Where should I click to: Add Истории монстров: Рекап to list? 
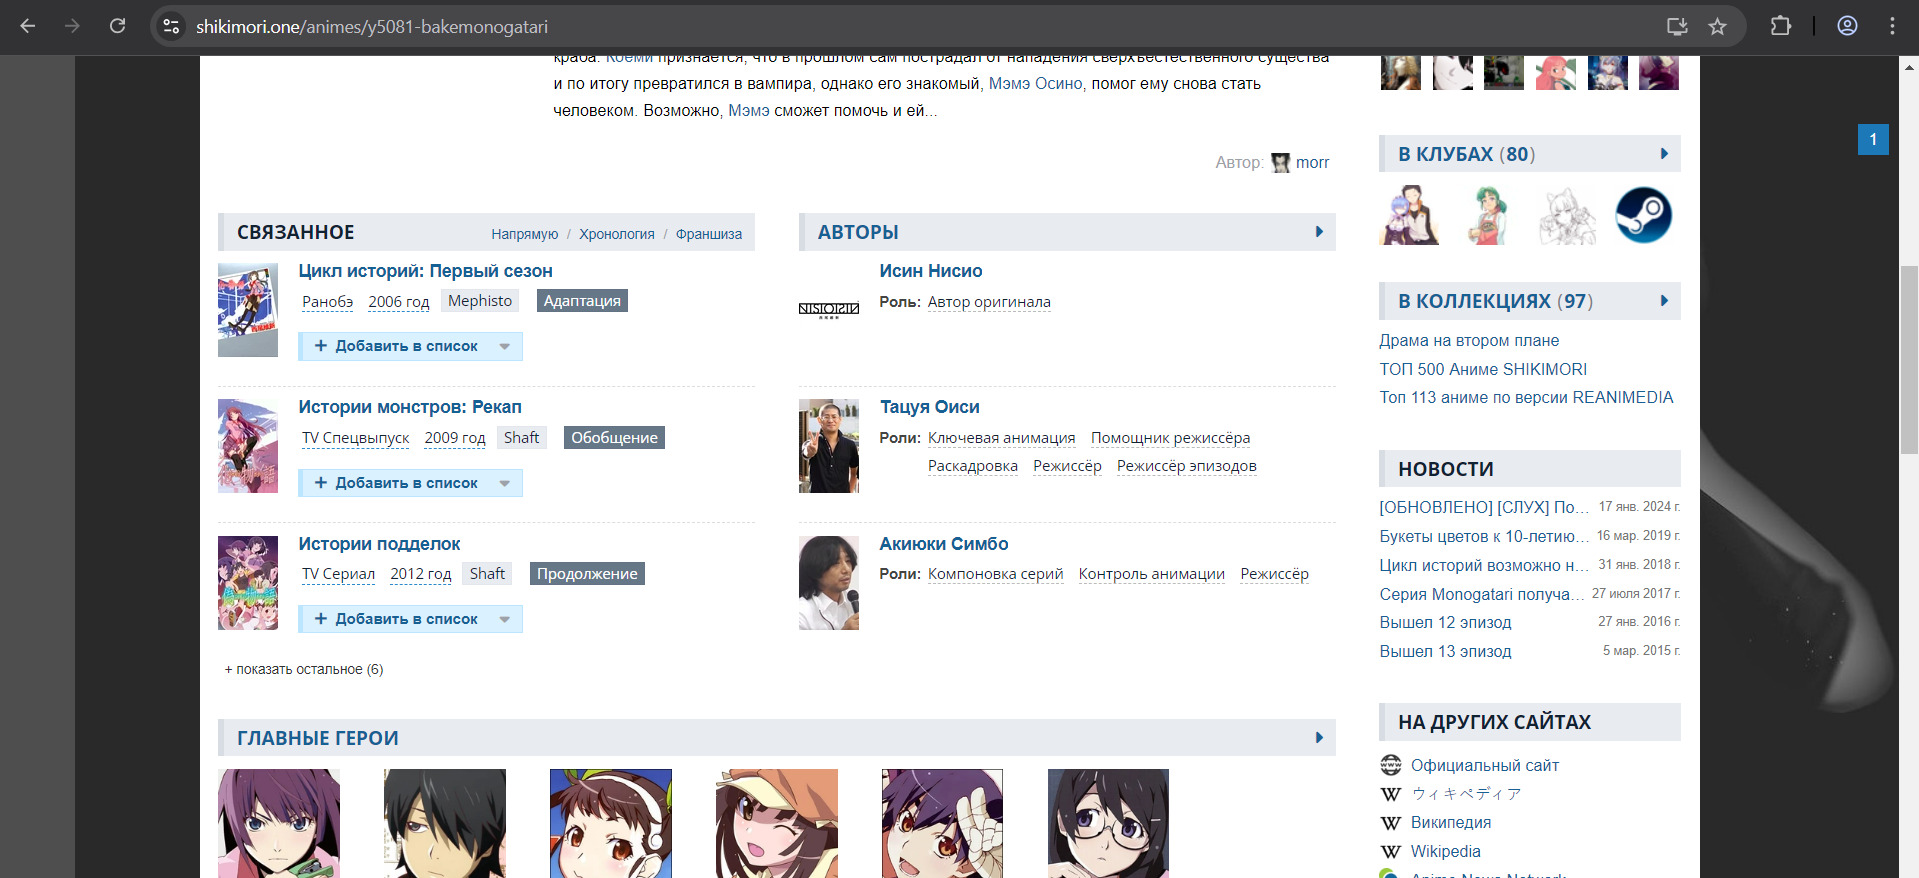(397, 483)
